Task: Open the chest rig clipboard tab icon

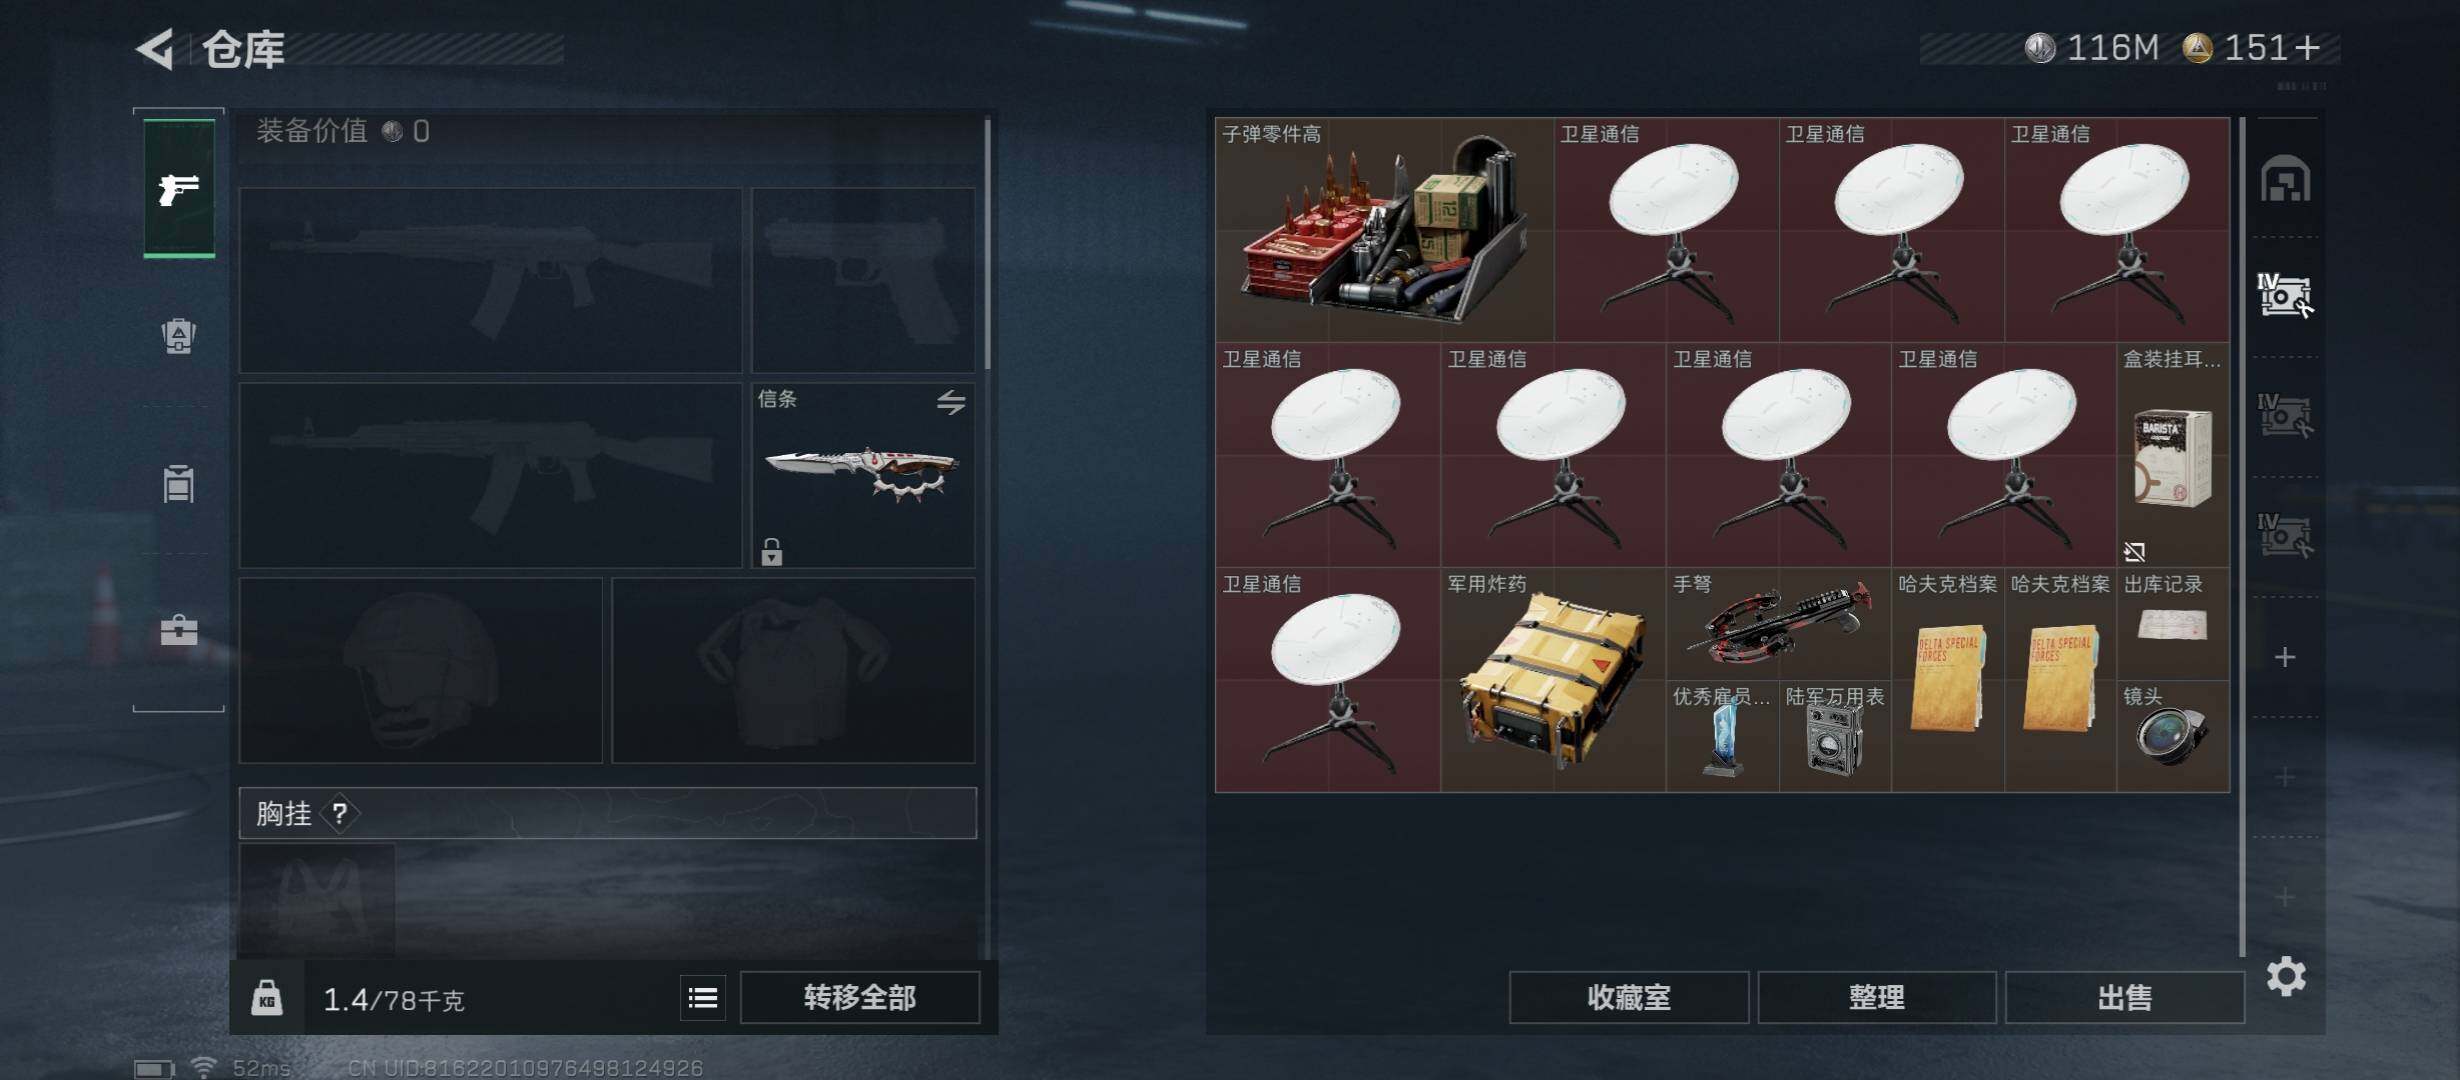Action: [179, 484]
